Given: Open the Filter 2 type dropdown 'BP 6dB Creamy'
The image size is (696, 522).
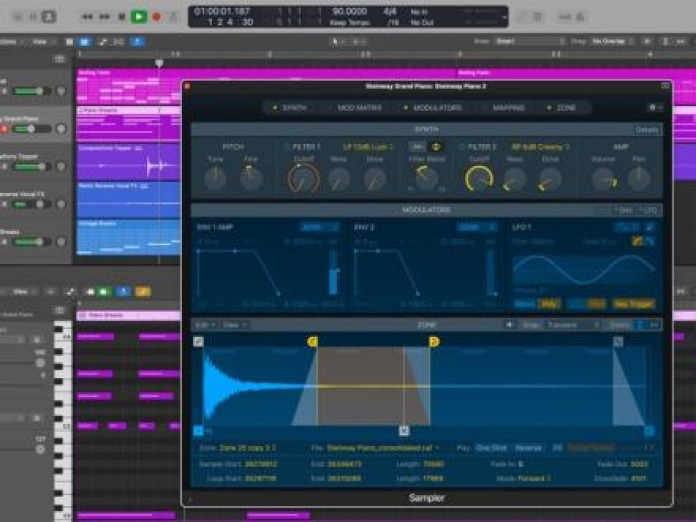Looking at the screenshot, I should tap(541, 146).
